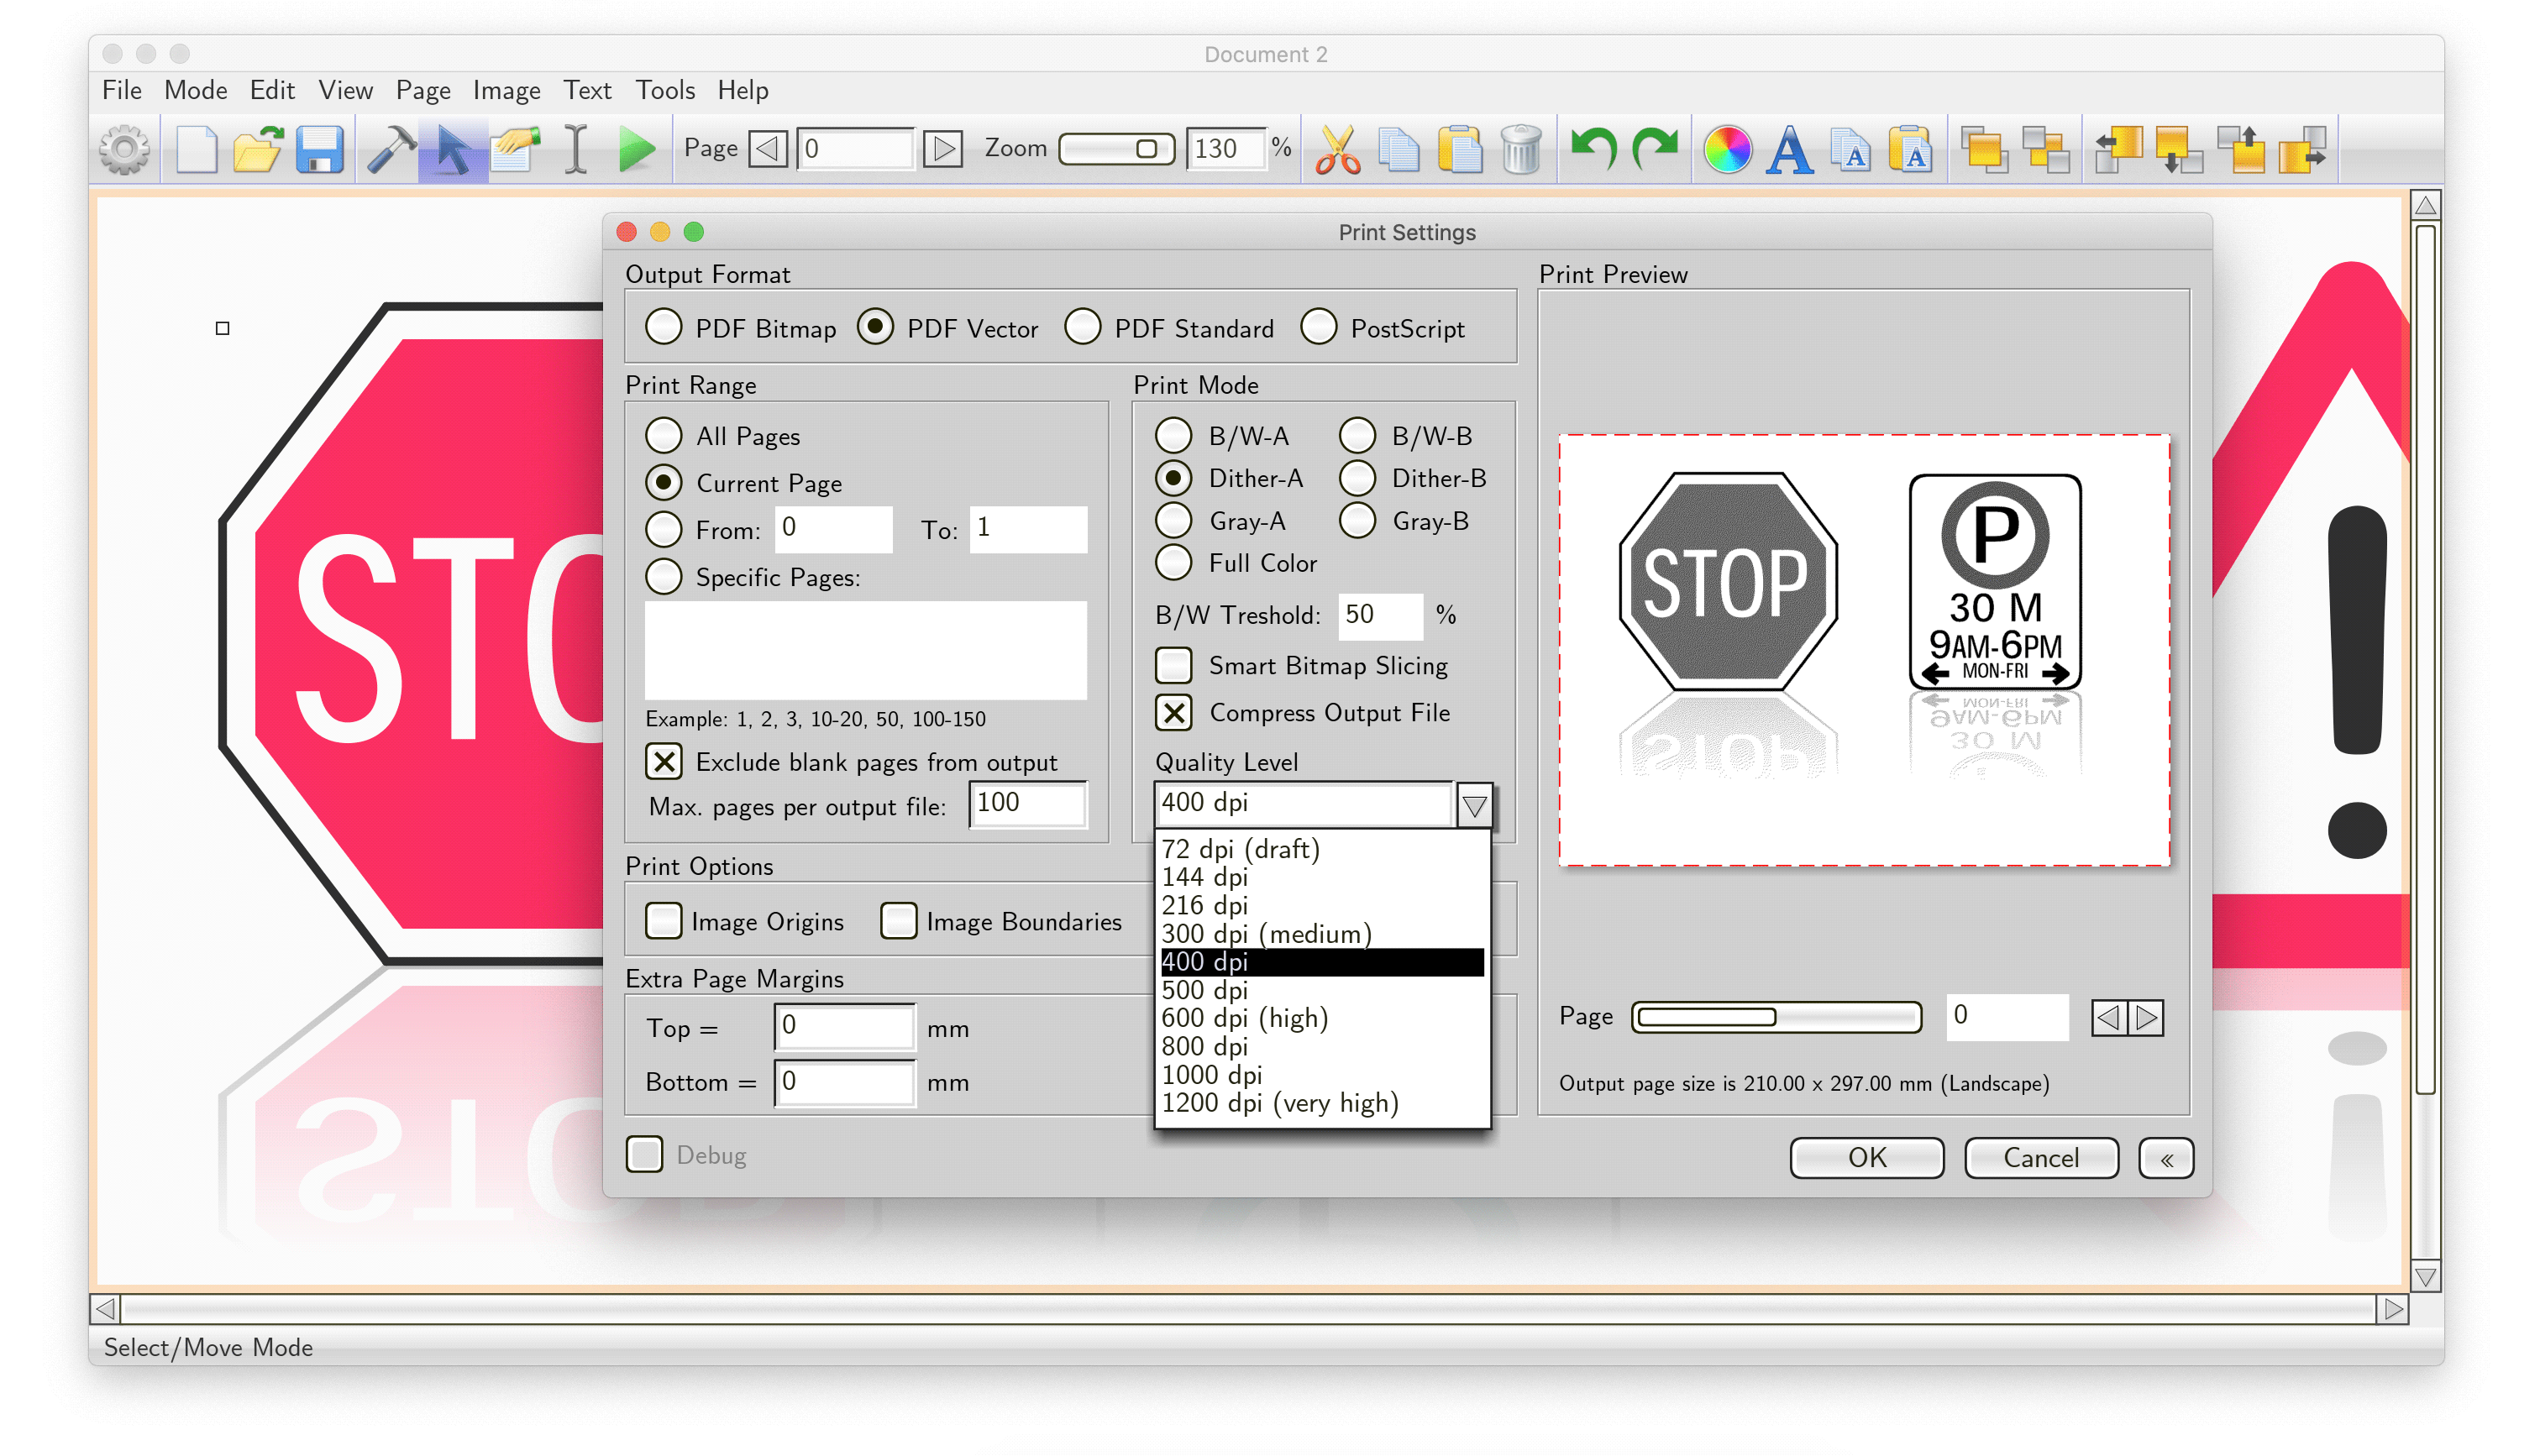Copy with duplicate pages icon
This screenshot has width=2540, height=1456.
pyautogui.click(x=1399, y=150)
